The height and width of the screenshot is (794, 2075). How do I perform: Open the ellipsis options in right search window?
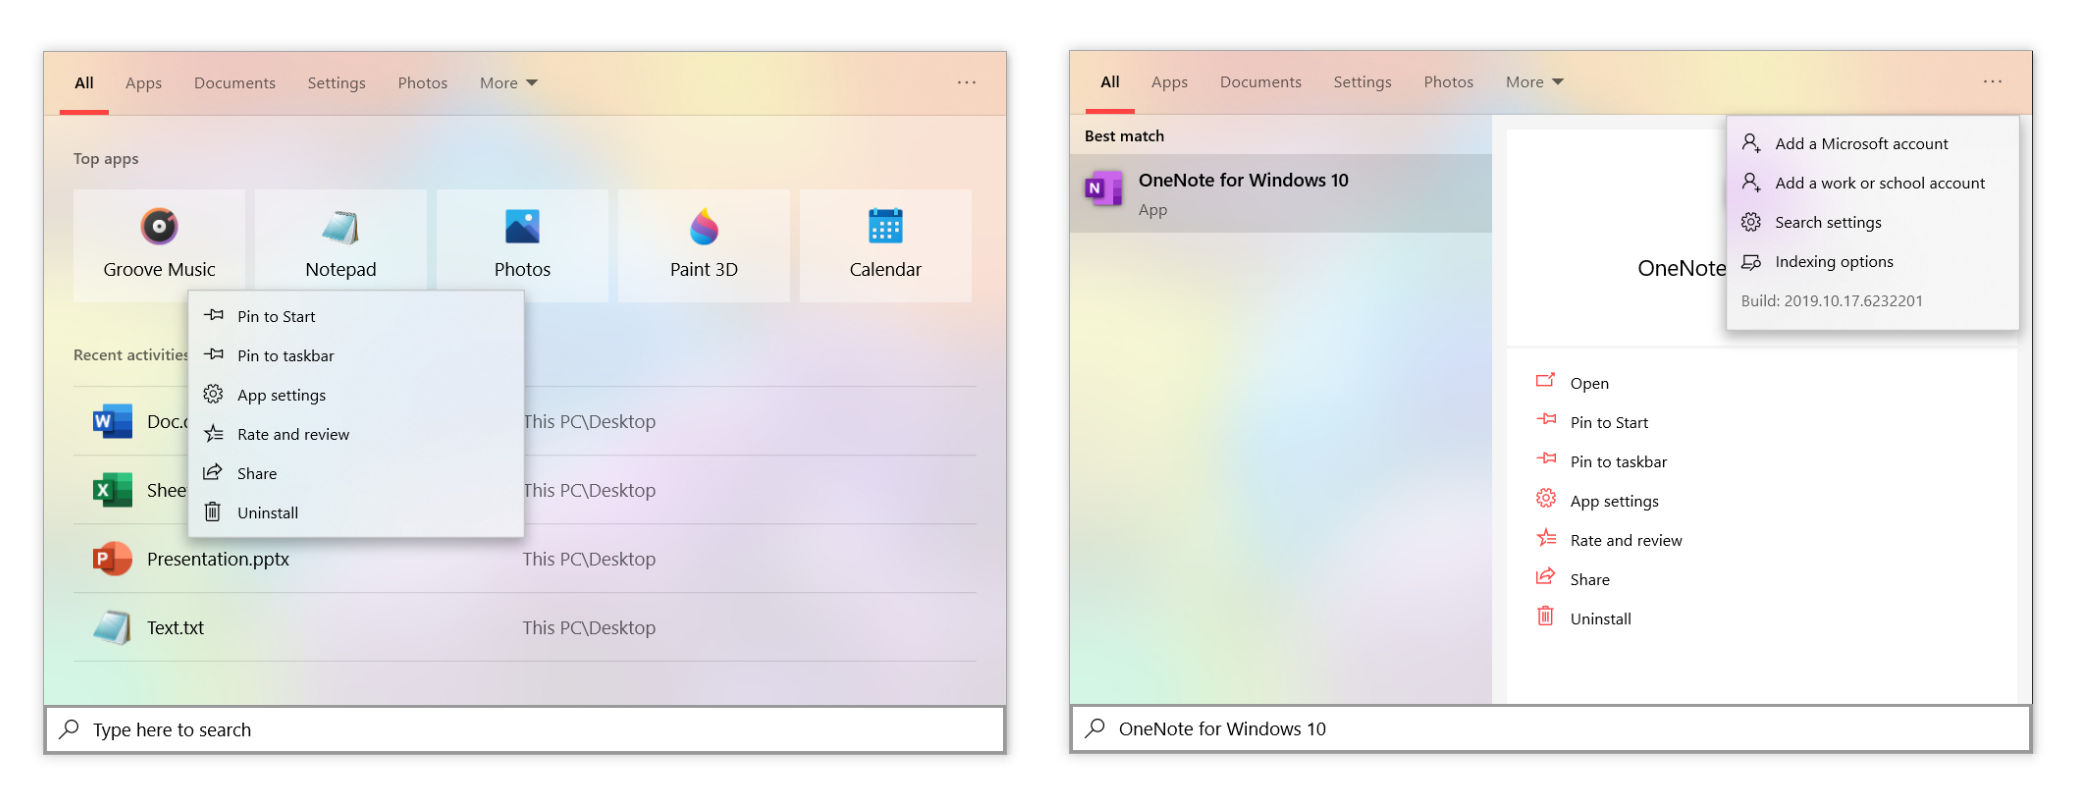[x=1992, y=81]
